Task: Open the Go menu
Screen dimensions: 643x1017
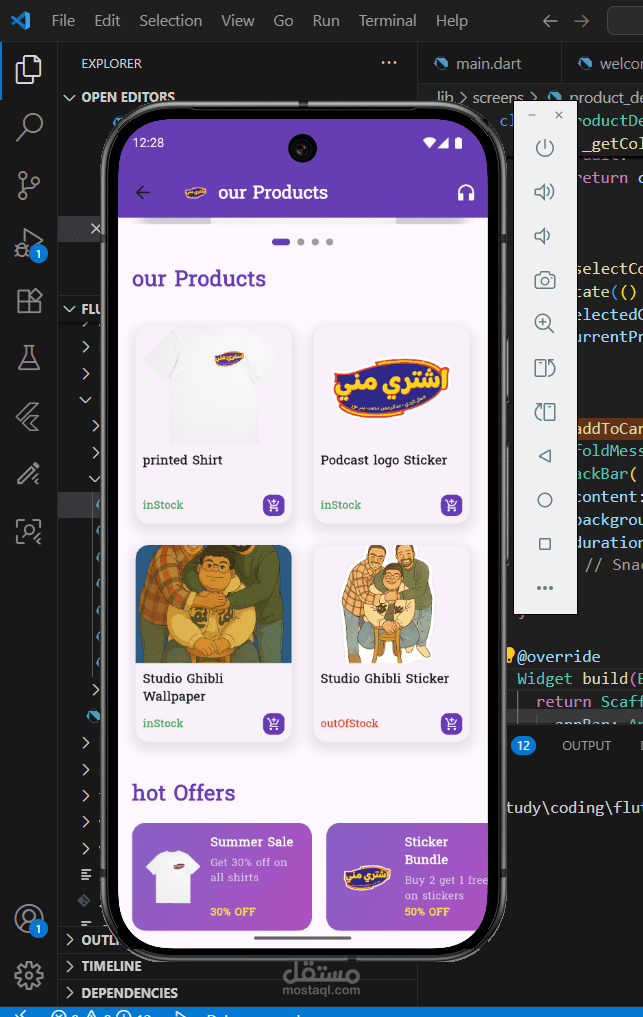Action: pyautogui.click(x=283, y=21)
